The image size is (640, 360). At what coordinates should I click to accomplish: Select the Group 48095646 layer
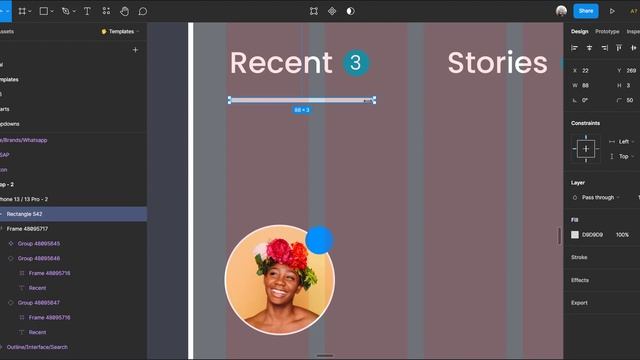pyautogui.click(x=73, y=258)
